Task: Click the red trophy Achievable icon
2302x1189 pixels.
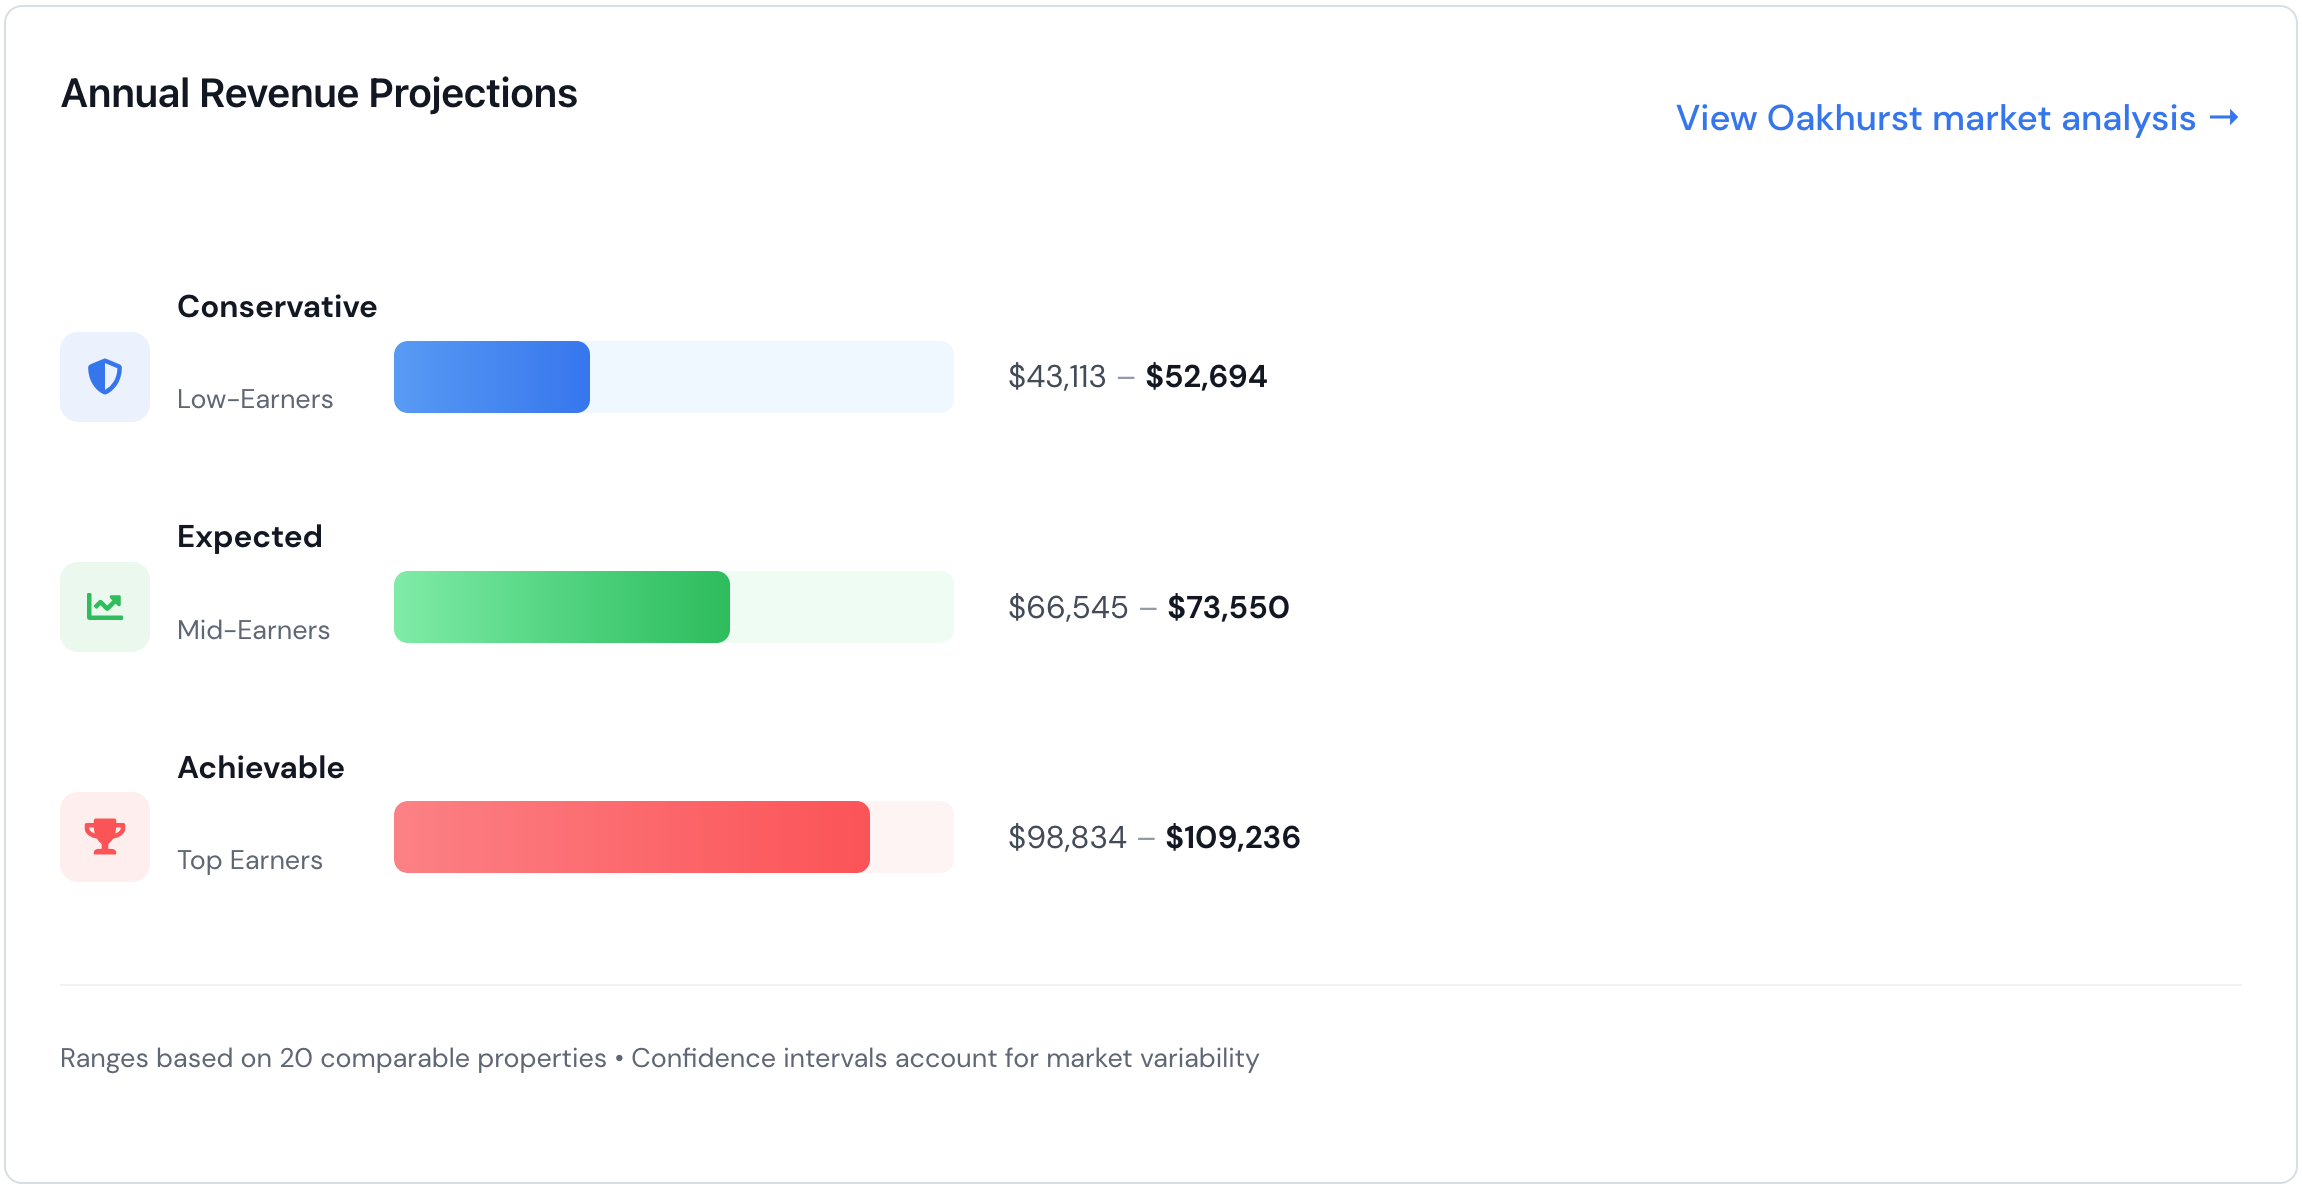Action: [x=105, y=837]
